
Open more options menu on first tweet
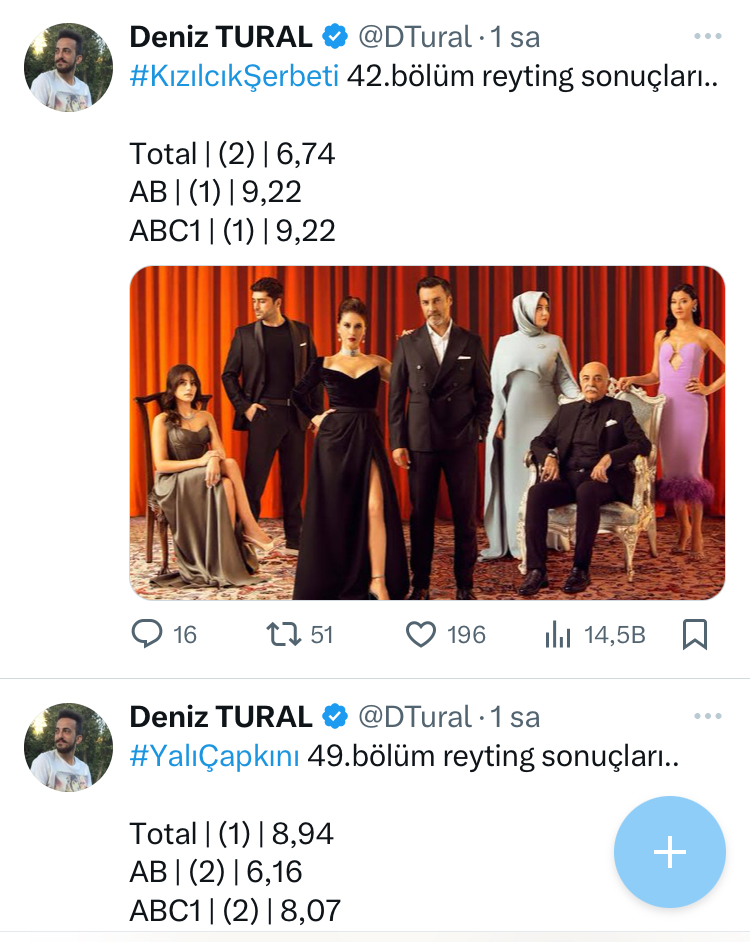(707, 37)
